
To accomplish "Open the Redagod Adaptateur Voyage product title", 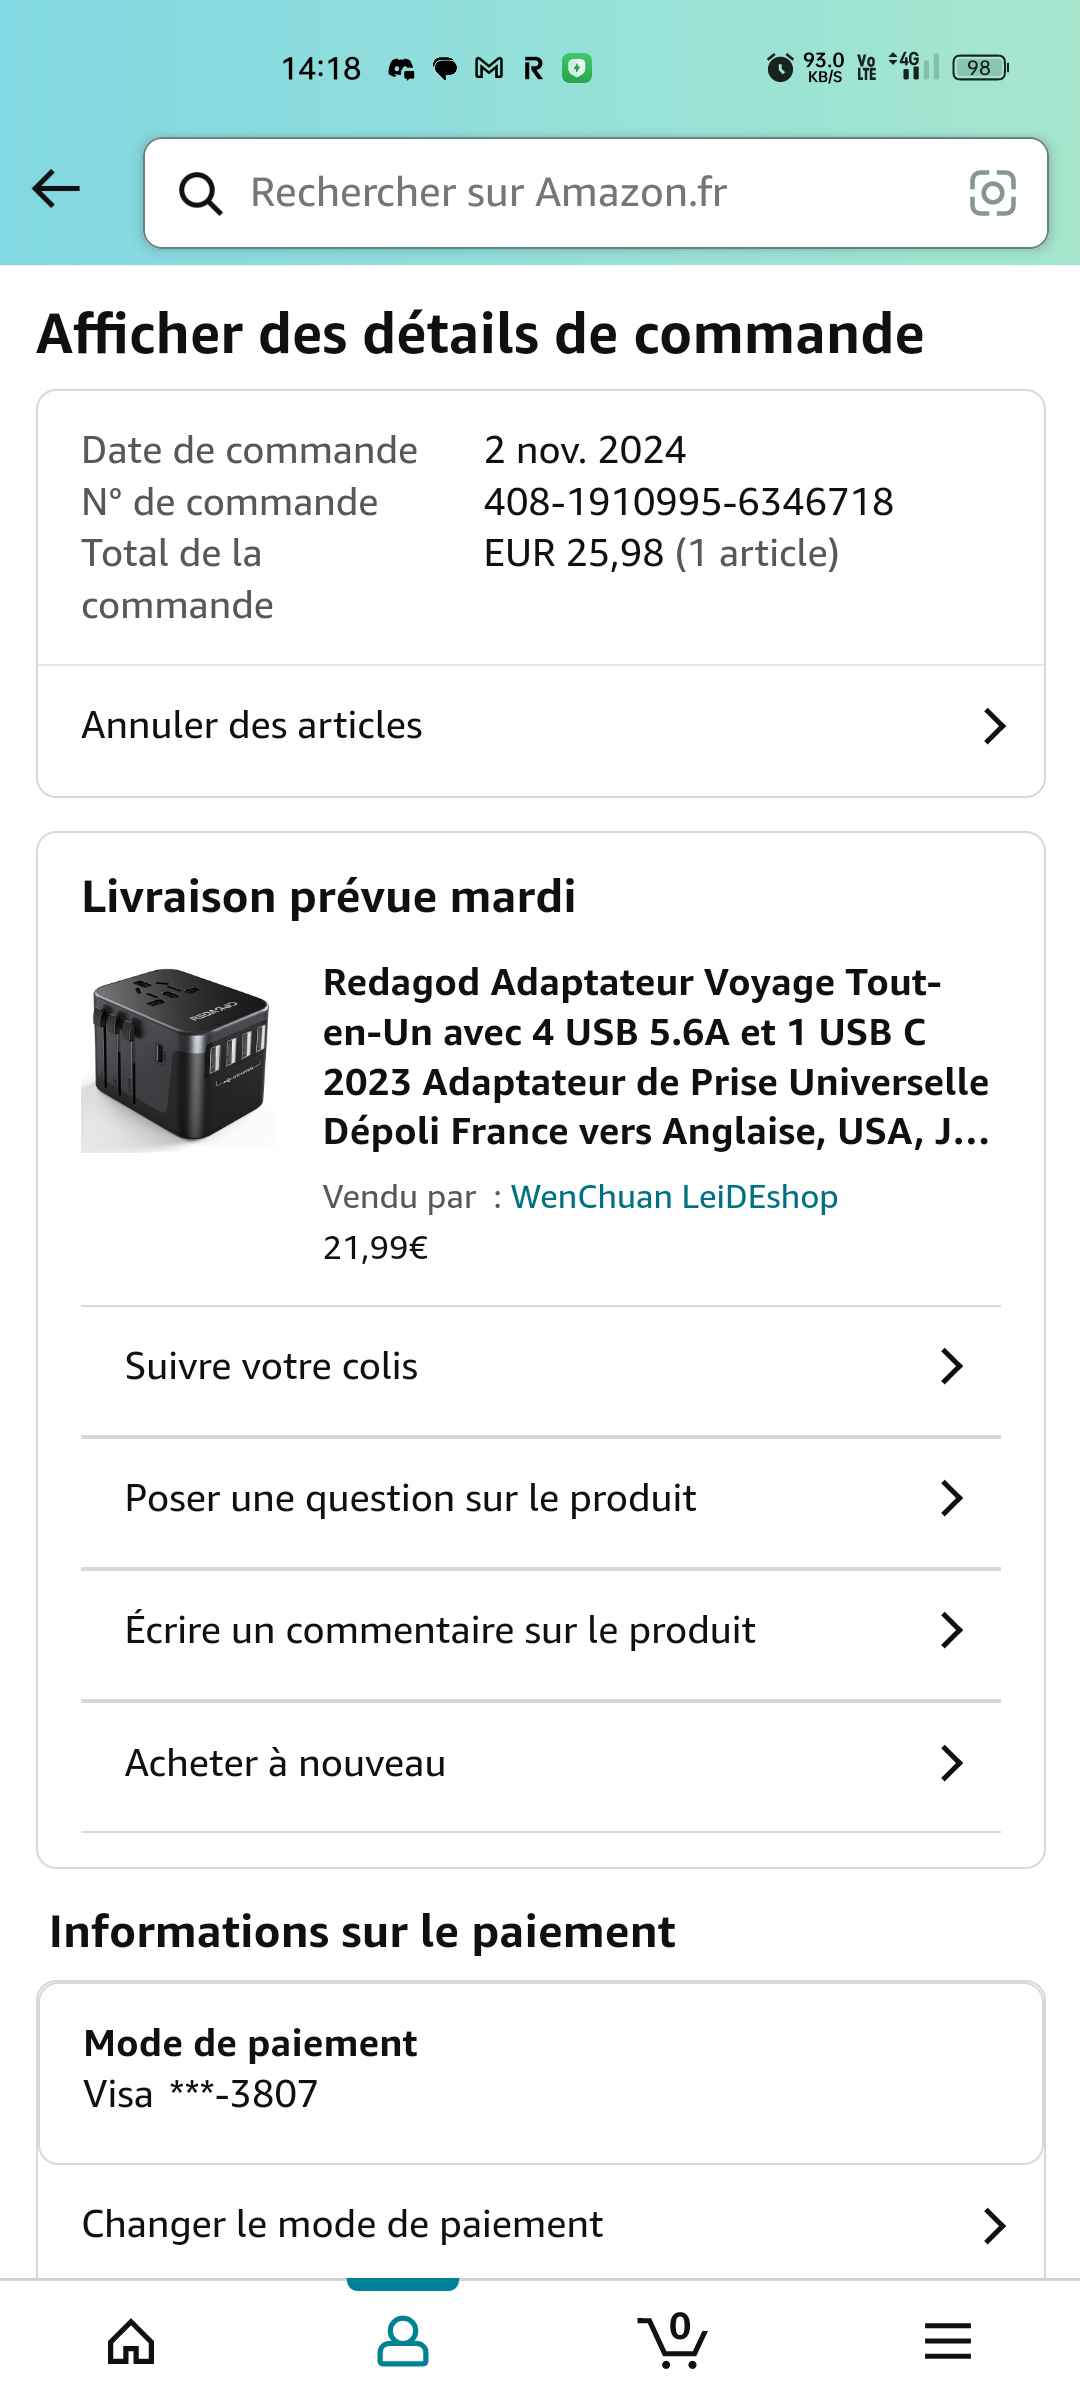I will (656, 1057).
